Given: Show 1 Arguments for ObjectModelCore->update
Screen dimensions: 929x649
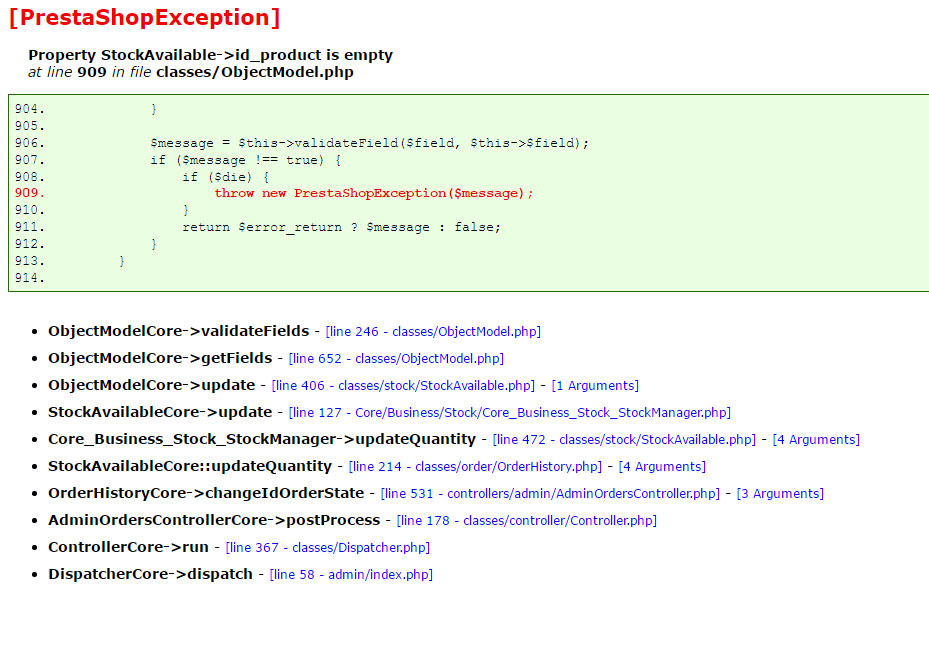Looking at the screenshot, I should 595,385.
